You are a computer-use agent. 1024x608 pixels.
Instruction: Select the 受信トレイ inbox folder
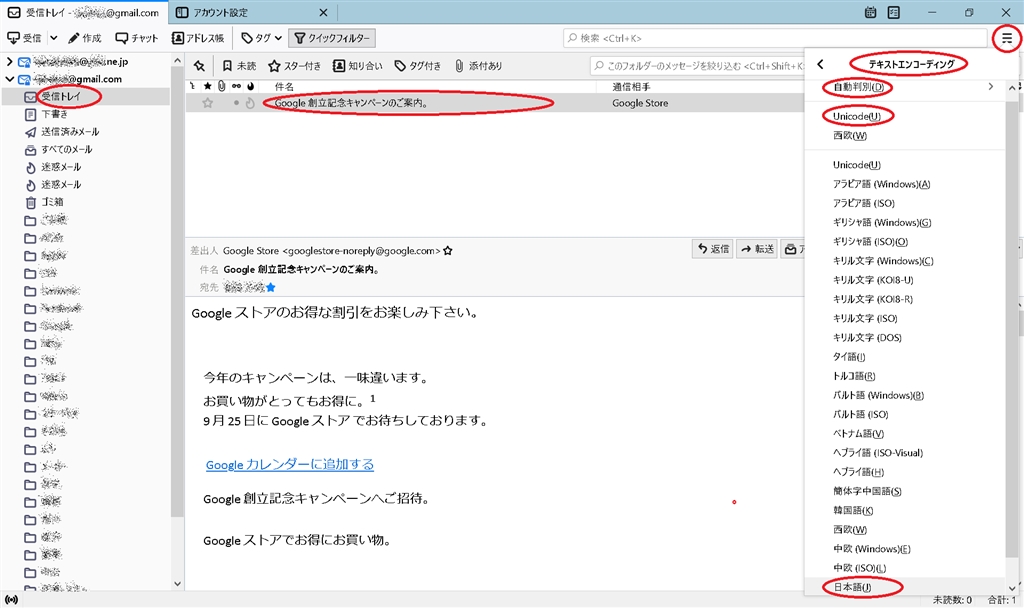coord(61,96)
